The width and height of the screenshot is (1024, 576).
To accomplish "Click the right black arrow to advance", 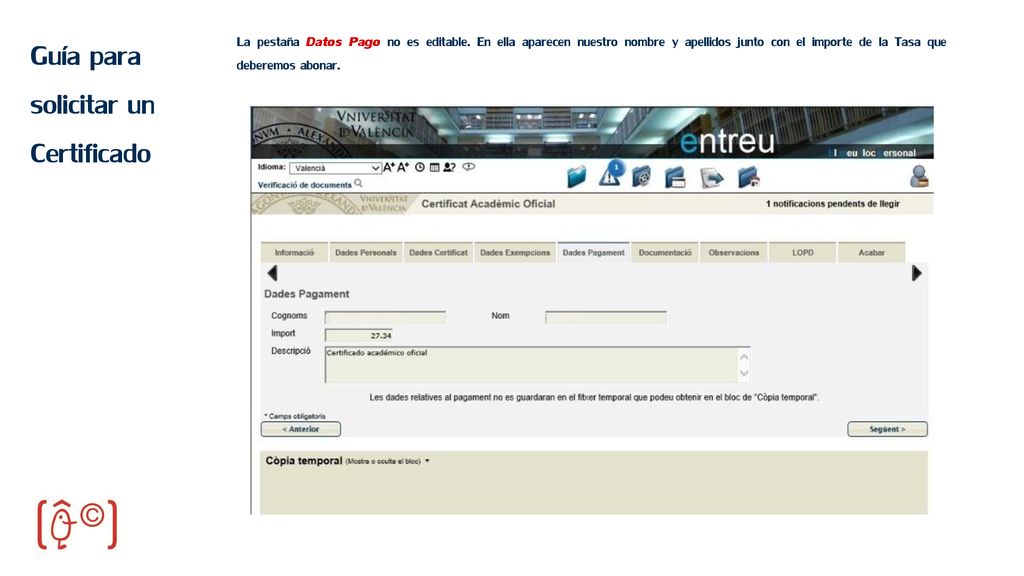I will 916,273.
